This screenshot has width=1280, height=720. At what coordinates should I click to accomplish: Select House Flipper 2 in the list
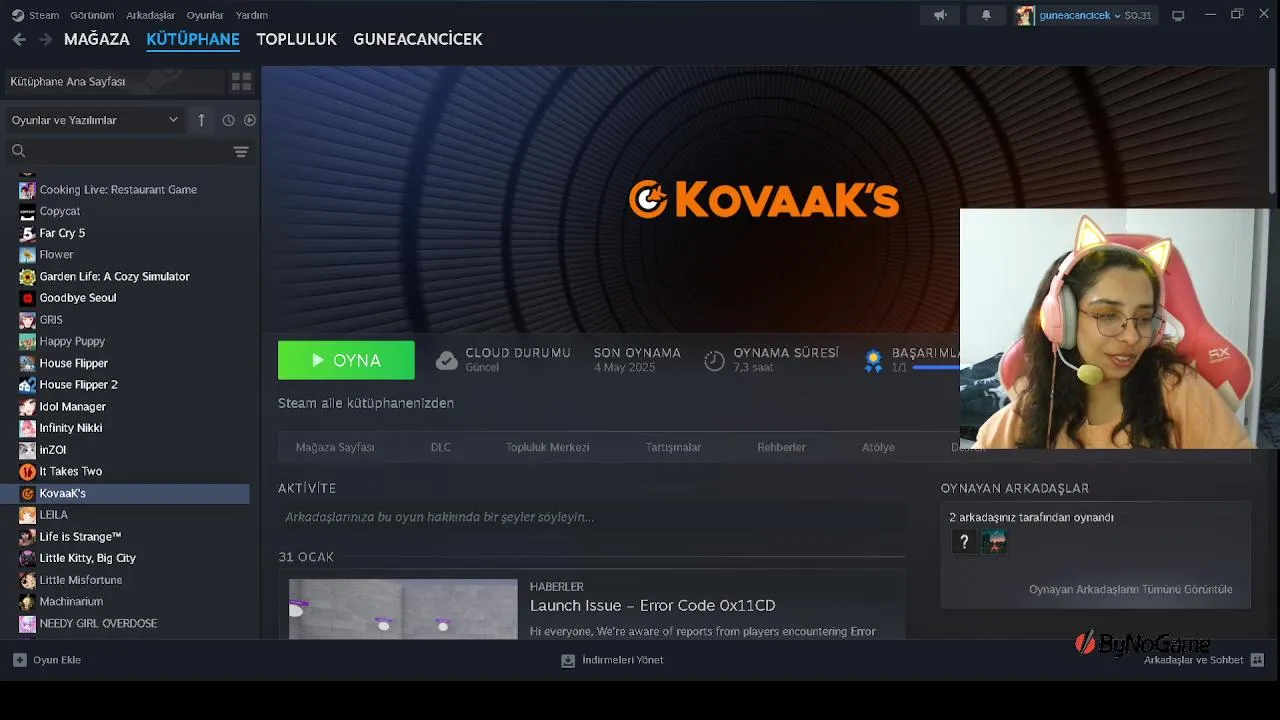click(78, 385)
